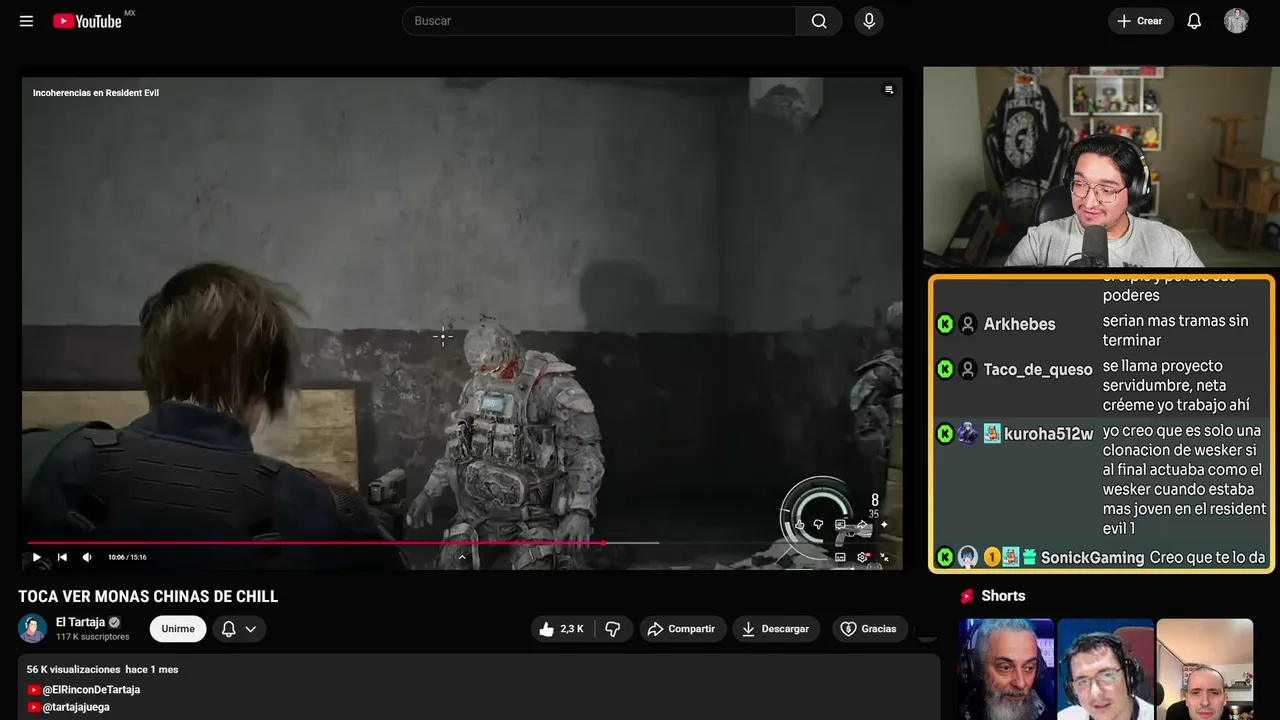Open the comments overlay icon in the player
This screenshot has width=1280, height=720.
click(840, 524)
